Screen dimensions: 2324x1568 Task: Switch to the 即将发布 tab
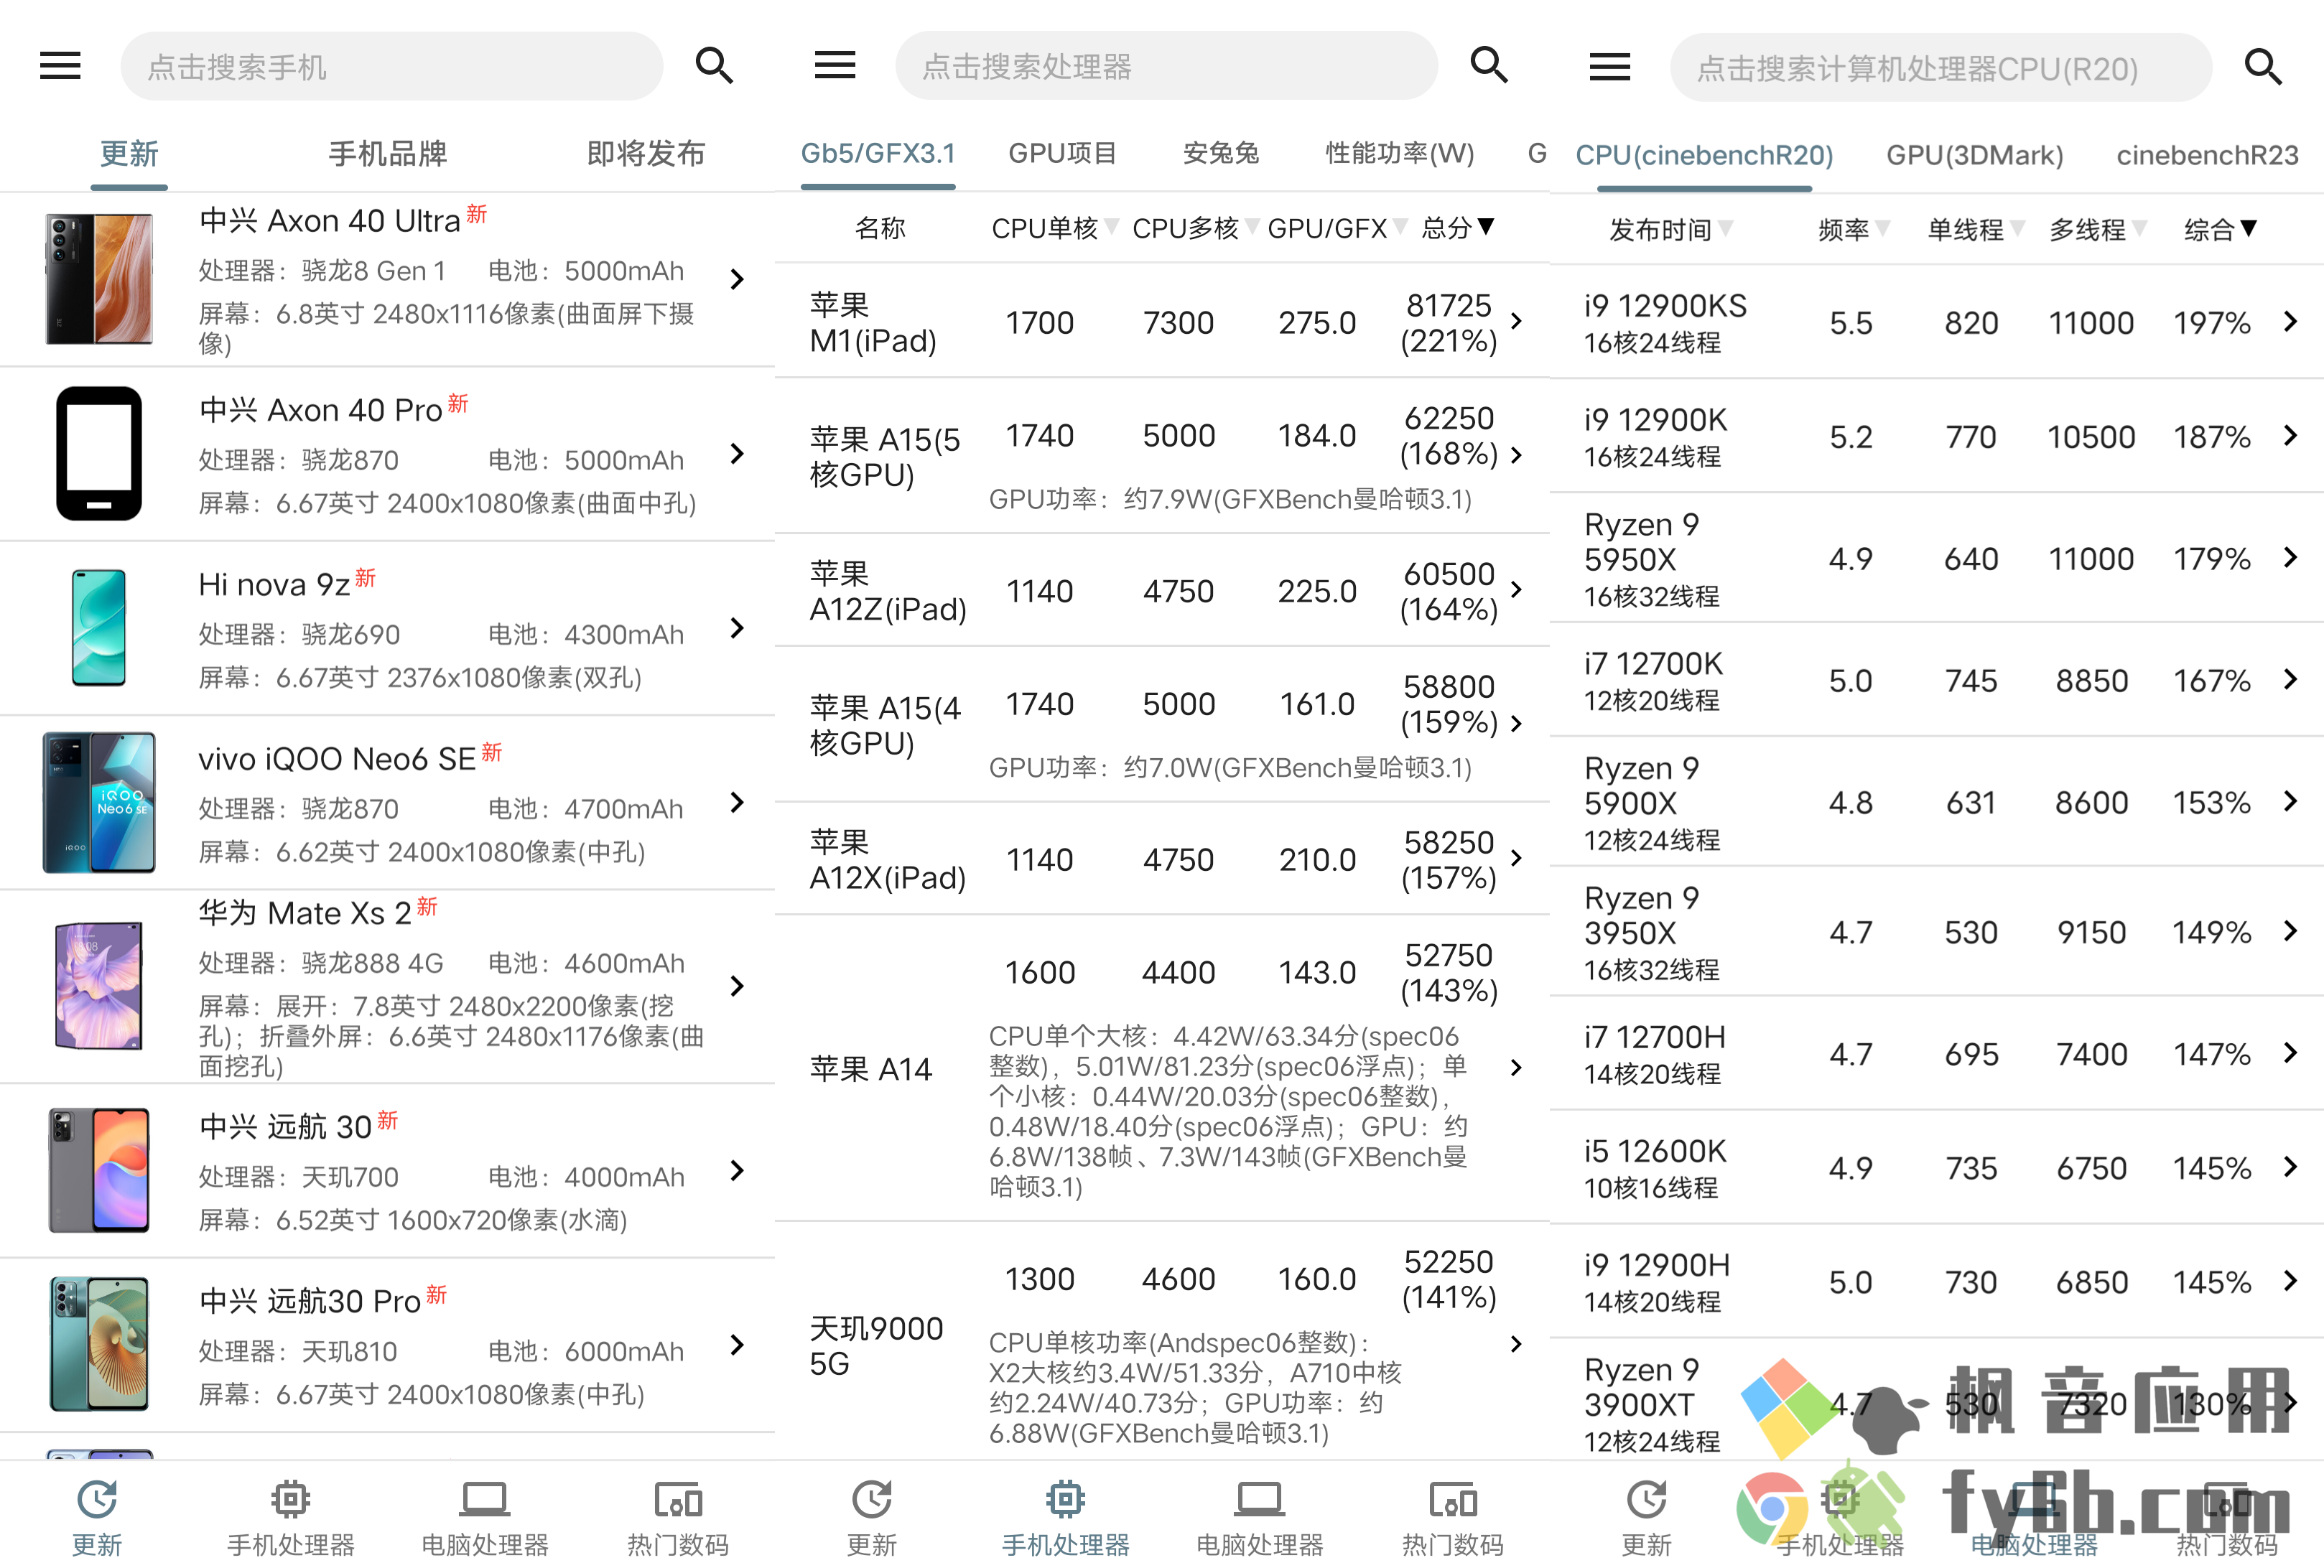[x=646, y=153]
